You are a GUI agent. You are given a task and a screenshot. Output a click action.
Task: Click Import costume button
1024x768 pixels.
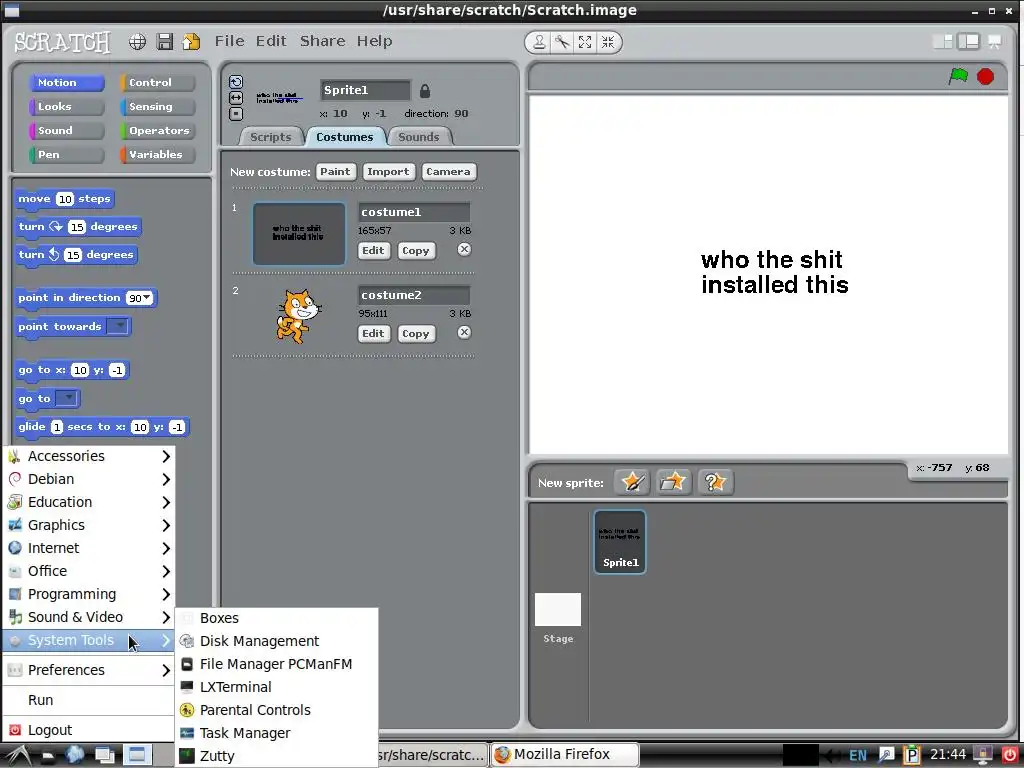[x=389, y=172]
